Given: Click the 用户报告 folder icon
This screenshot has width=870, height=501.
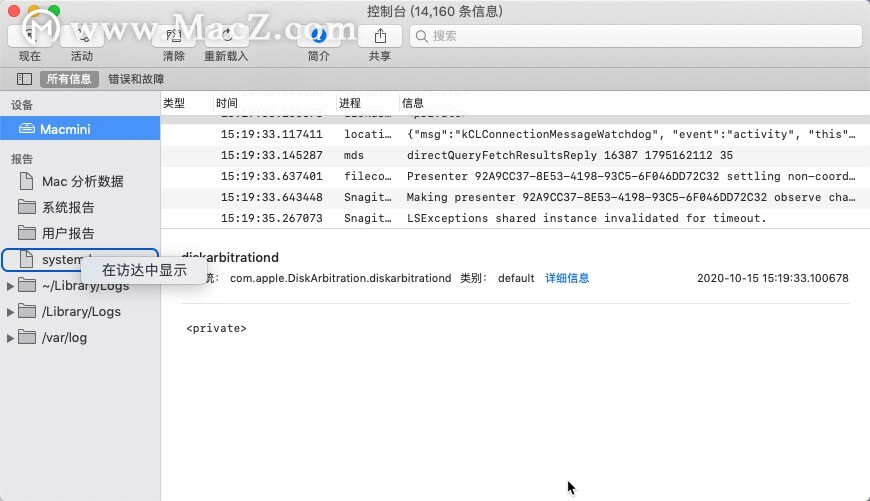Looking at the screenshot, I should pos(27,232).
